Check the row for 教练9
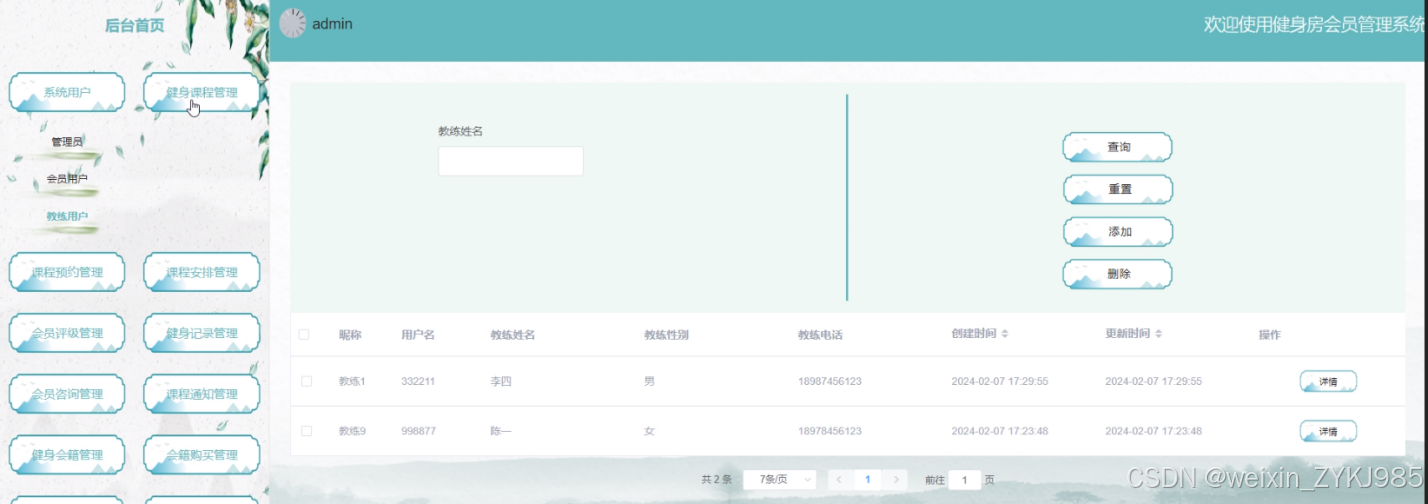The image size is (1428, 504). [307, 431]
